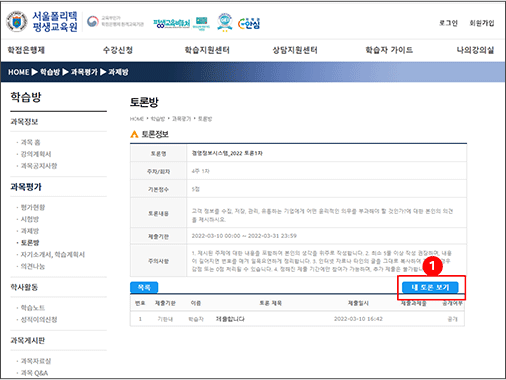Click the 평생교육바우처 logo

click(x=172, y=23)
